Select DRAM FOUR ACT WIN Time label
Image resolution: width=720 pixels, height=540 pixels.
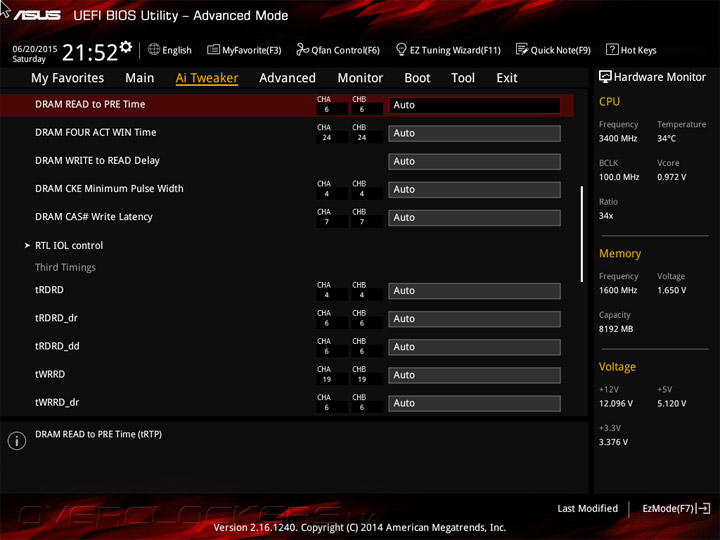pos(96,132)
